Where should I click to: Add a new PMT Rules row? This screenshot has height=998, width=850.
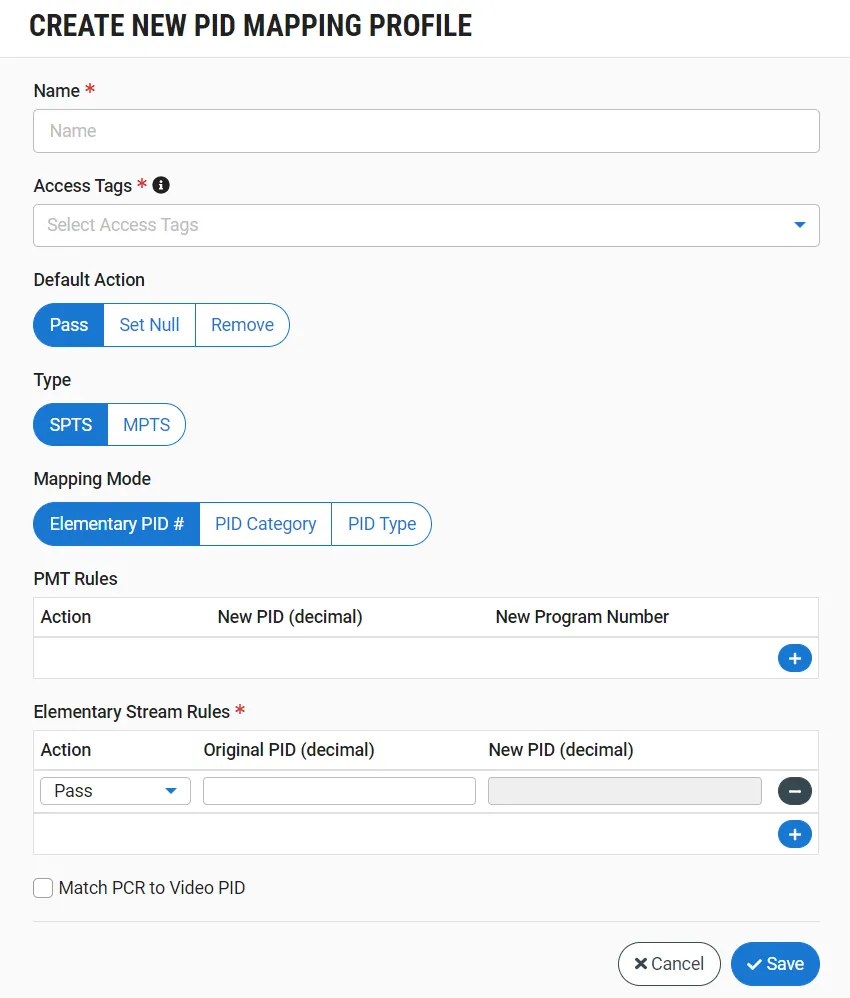pos(795,658)
